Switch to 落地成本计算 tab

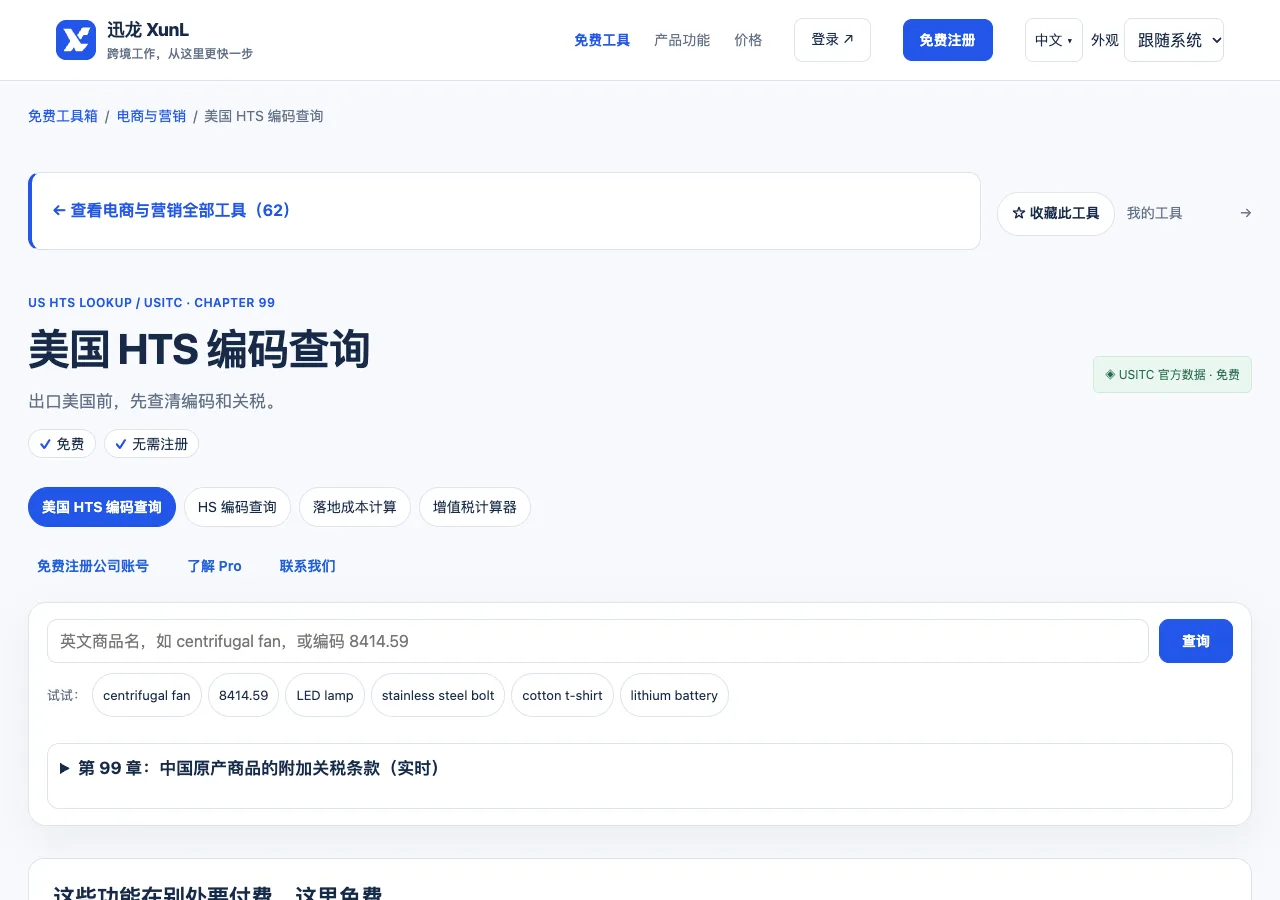click(355, 507)
